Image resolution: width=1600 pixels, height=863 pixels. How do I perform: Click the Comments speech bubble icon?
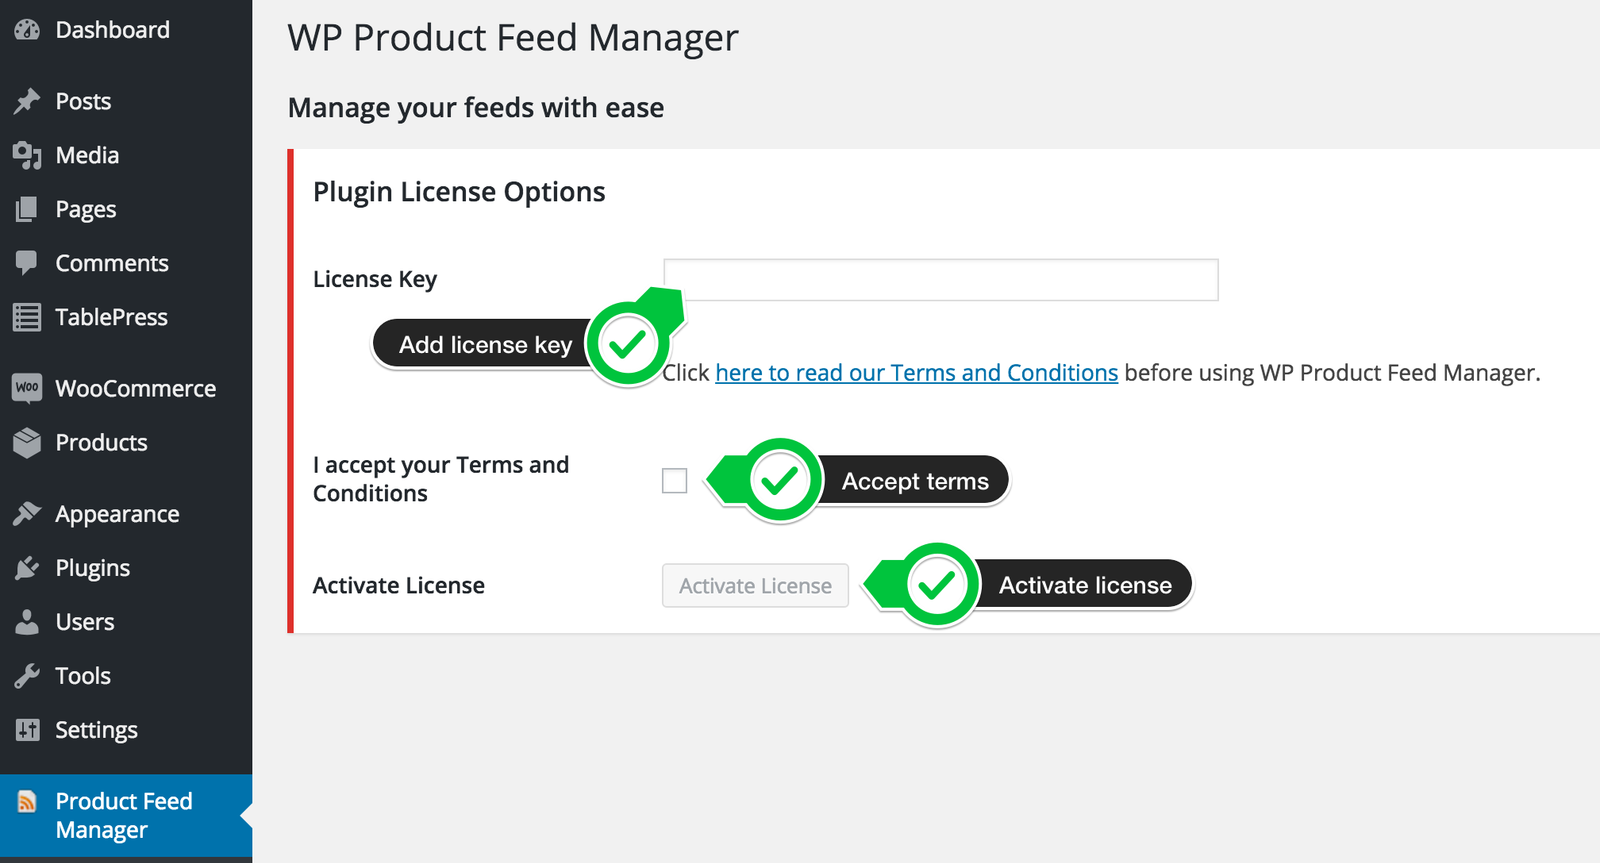click(27, 263)
